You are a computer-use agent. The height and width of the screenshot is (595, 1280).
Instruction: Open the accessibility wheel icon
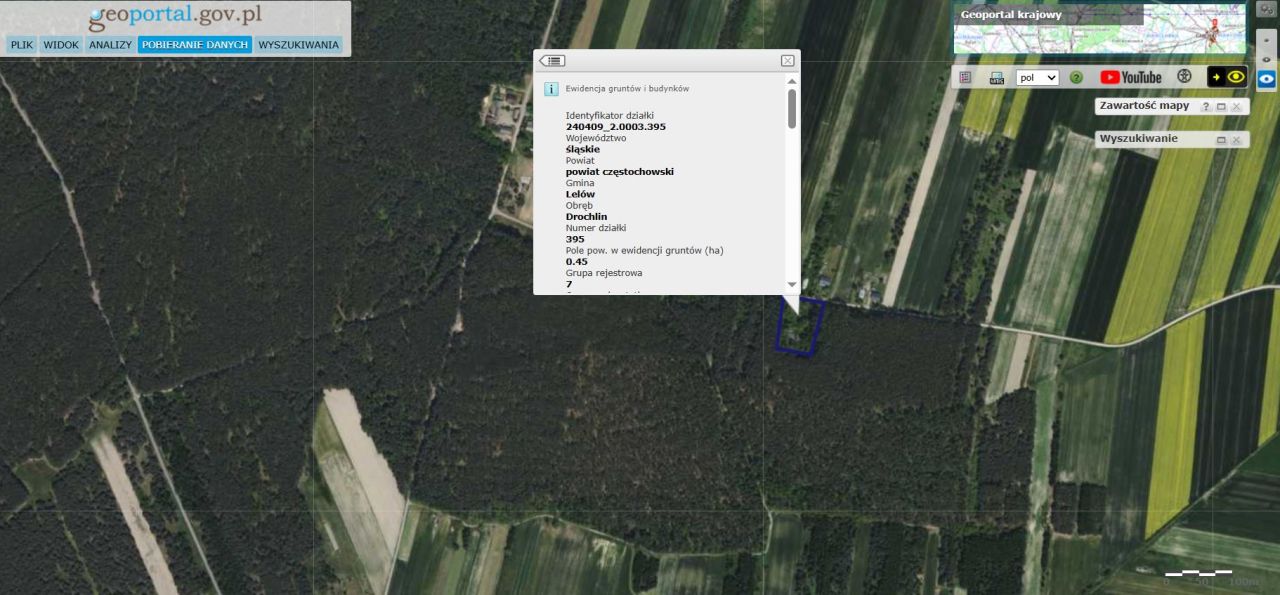point(1183,77)
